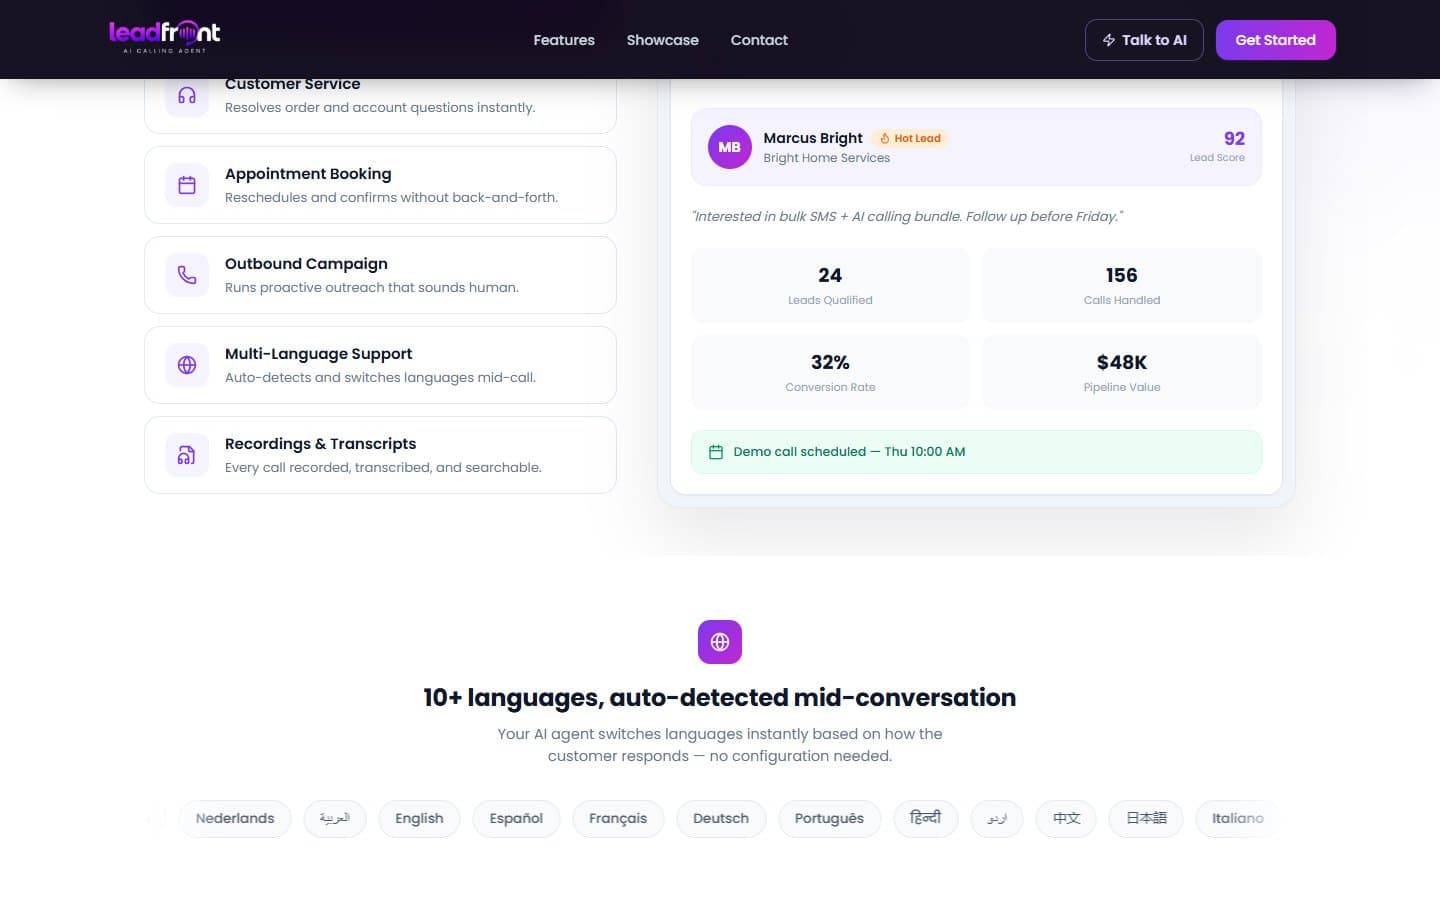Screen dimensions: 1440x900
Task: Click the Bright Home Services company text
Action: [x=826, y=158]
